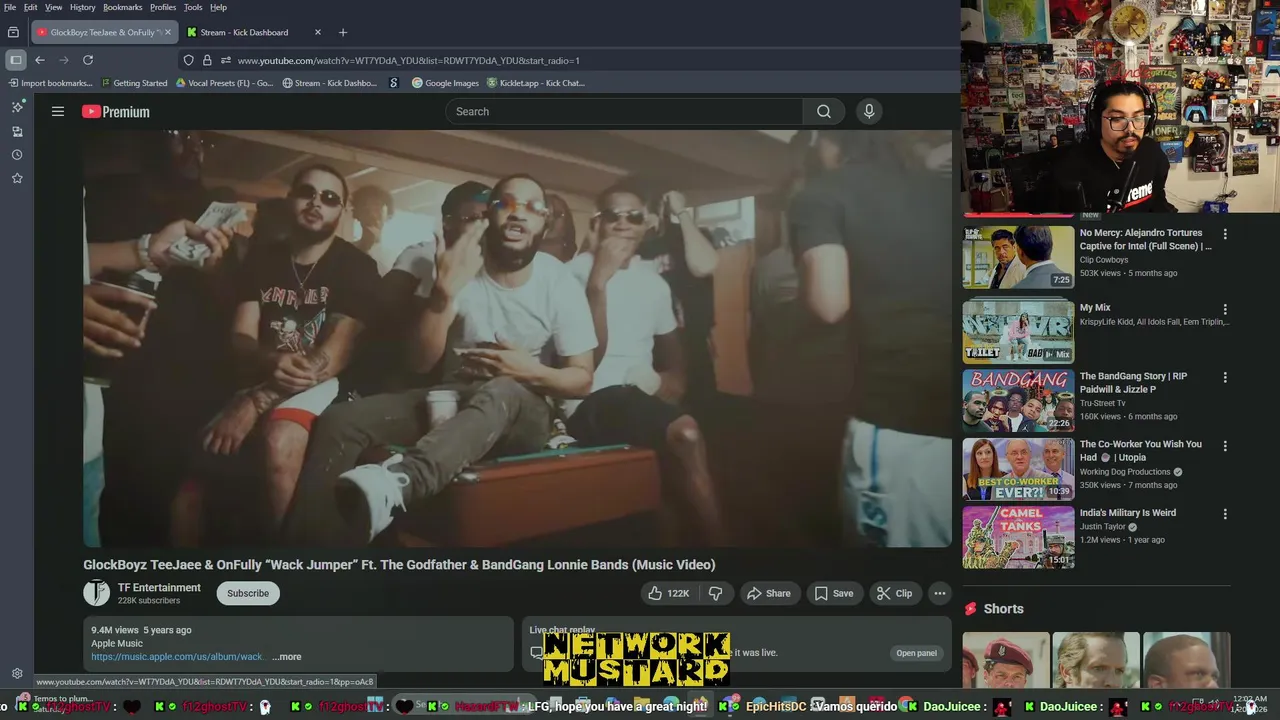Image resolution: width=1280 pixels, height=720 pixels.
Task: Open Co-Worker You Wish thumbnail
Action: (x=1018, y=468)
